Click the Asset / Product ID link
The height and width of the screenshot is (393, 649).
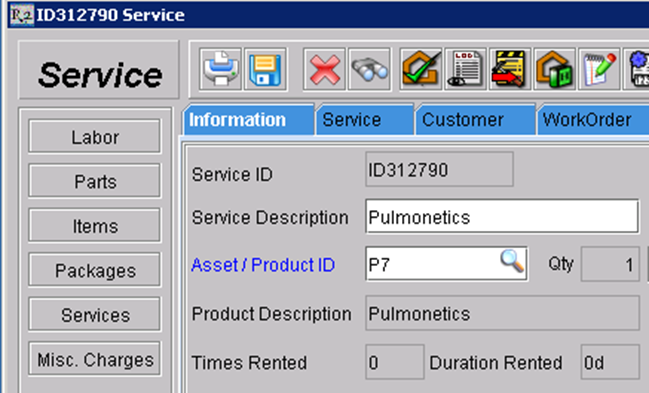click(x=263, y=265)
